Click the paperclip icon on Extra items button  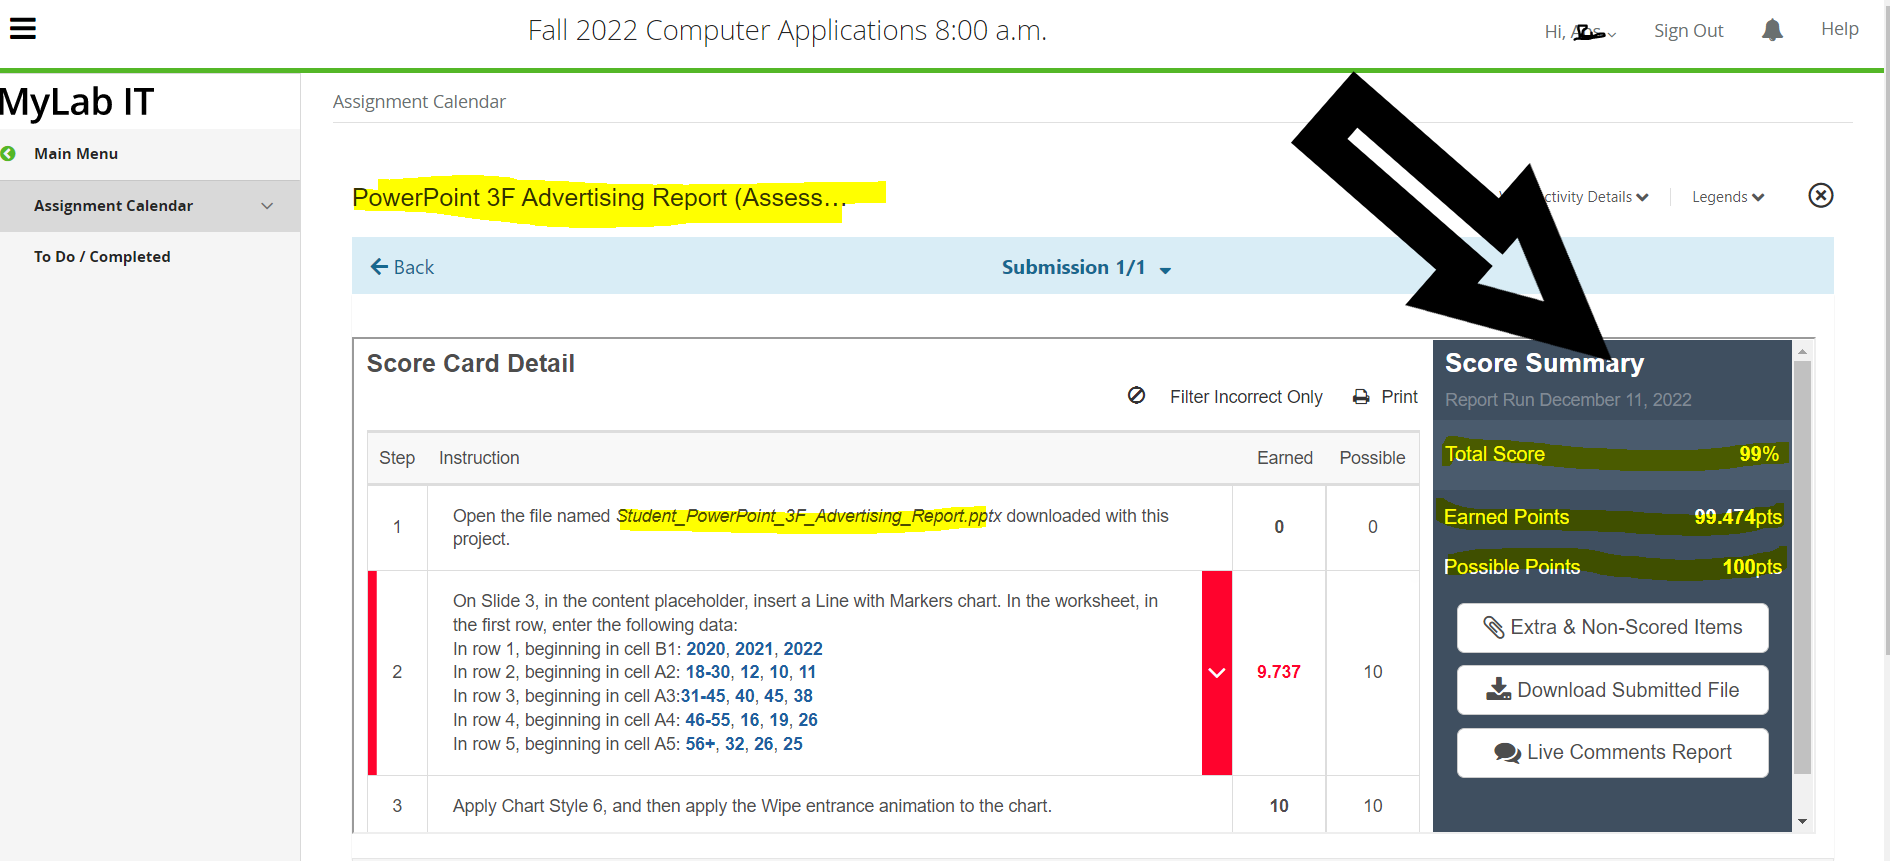pyautogui.click(x=1494, y=627)
